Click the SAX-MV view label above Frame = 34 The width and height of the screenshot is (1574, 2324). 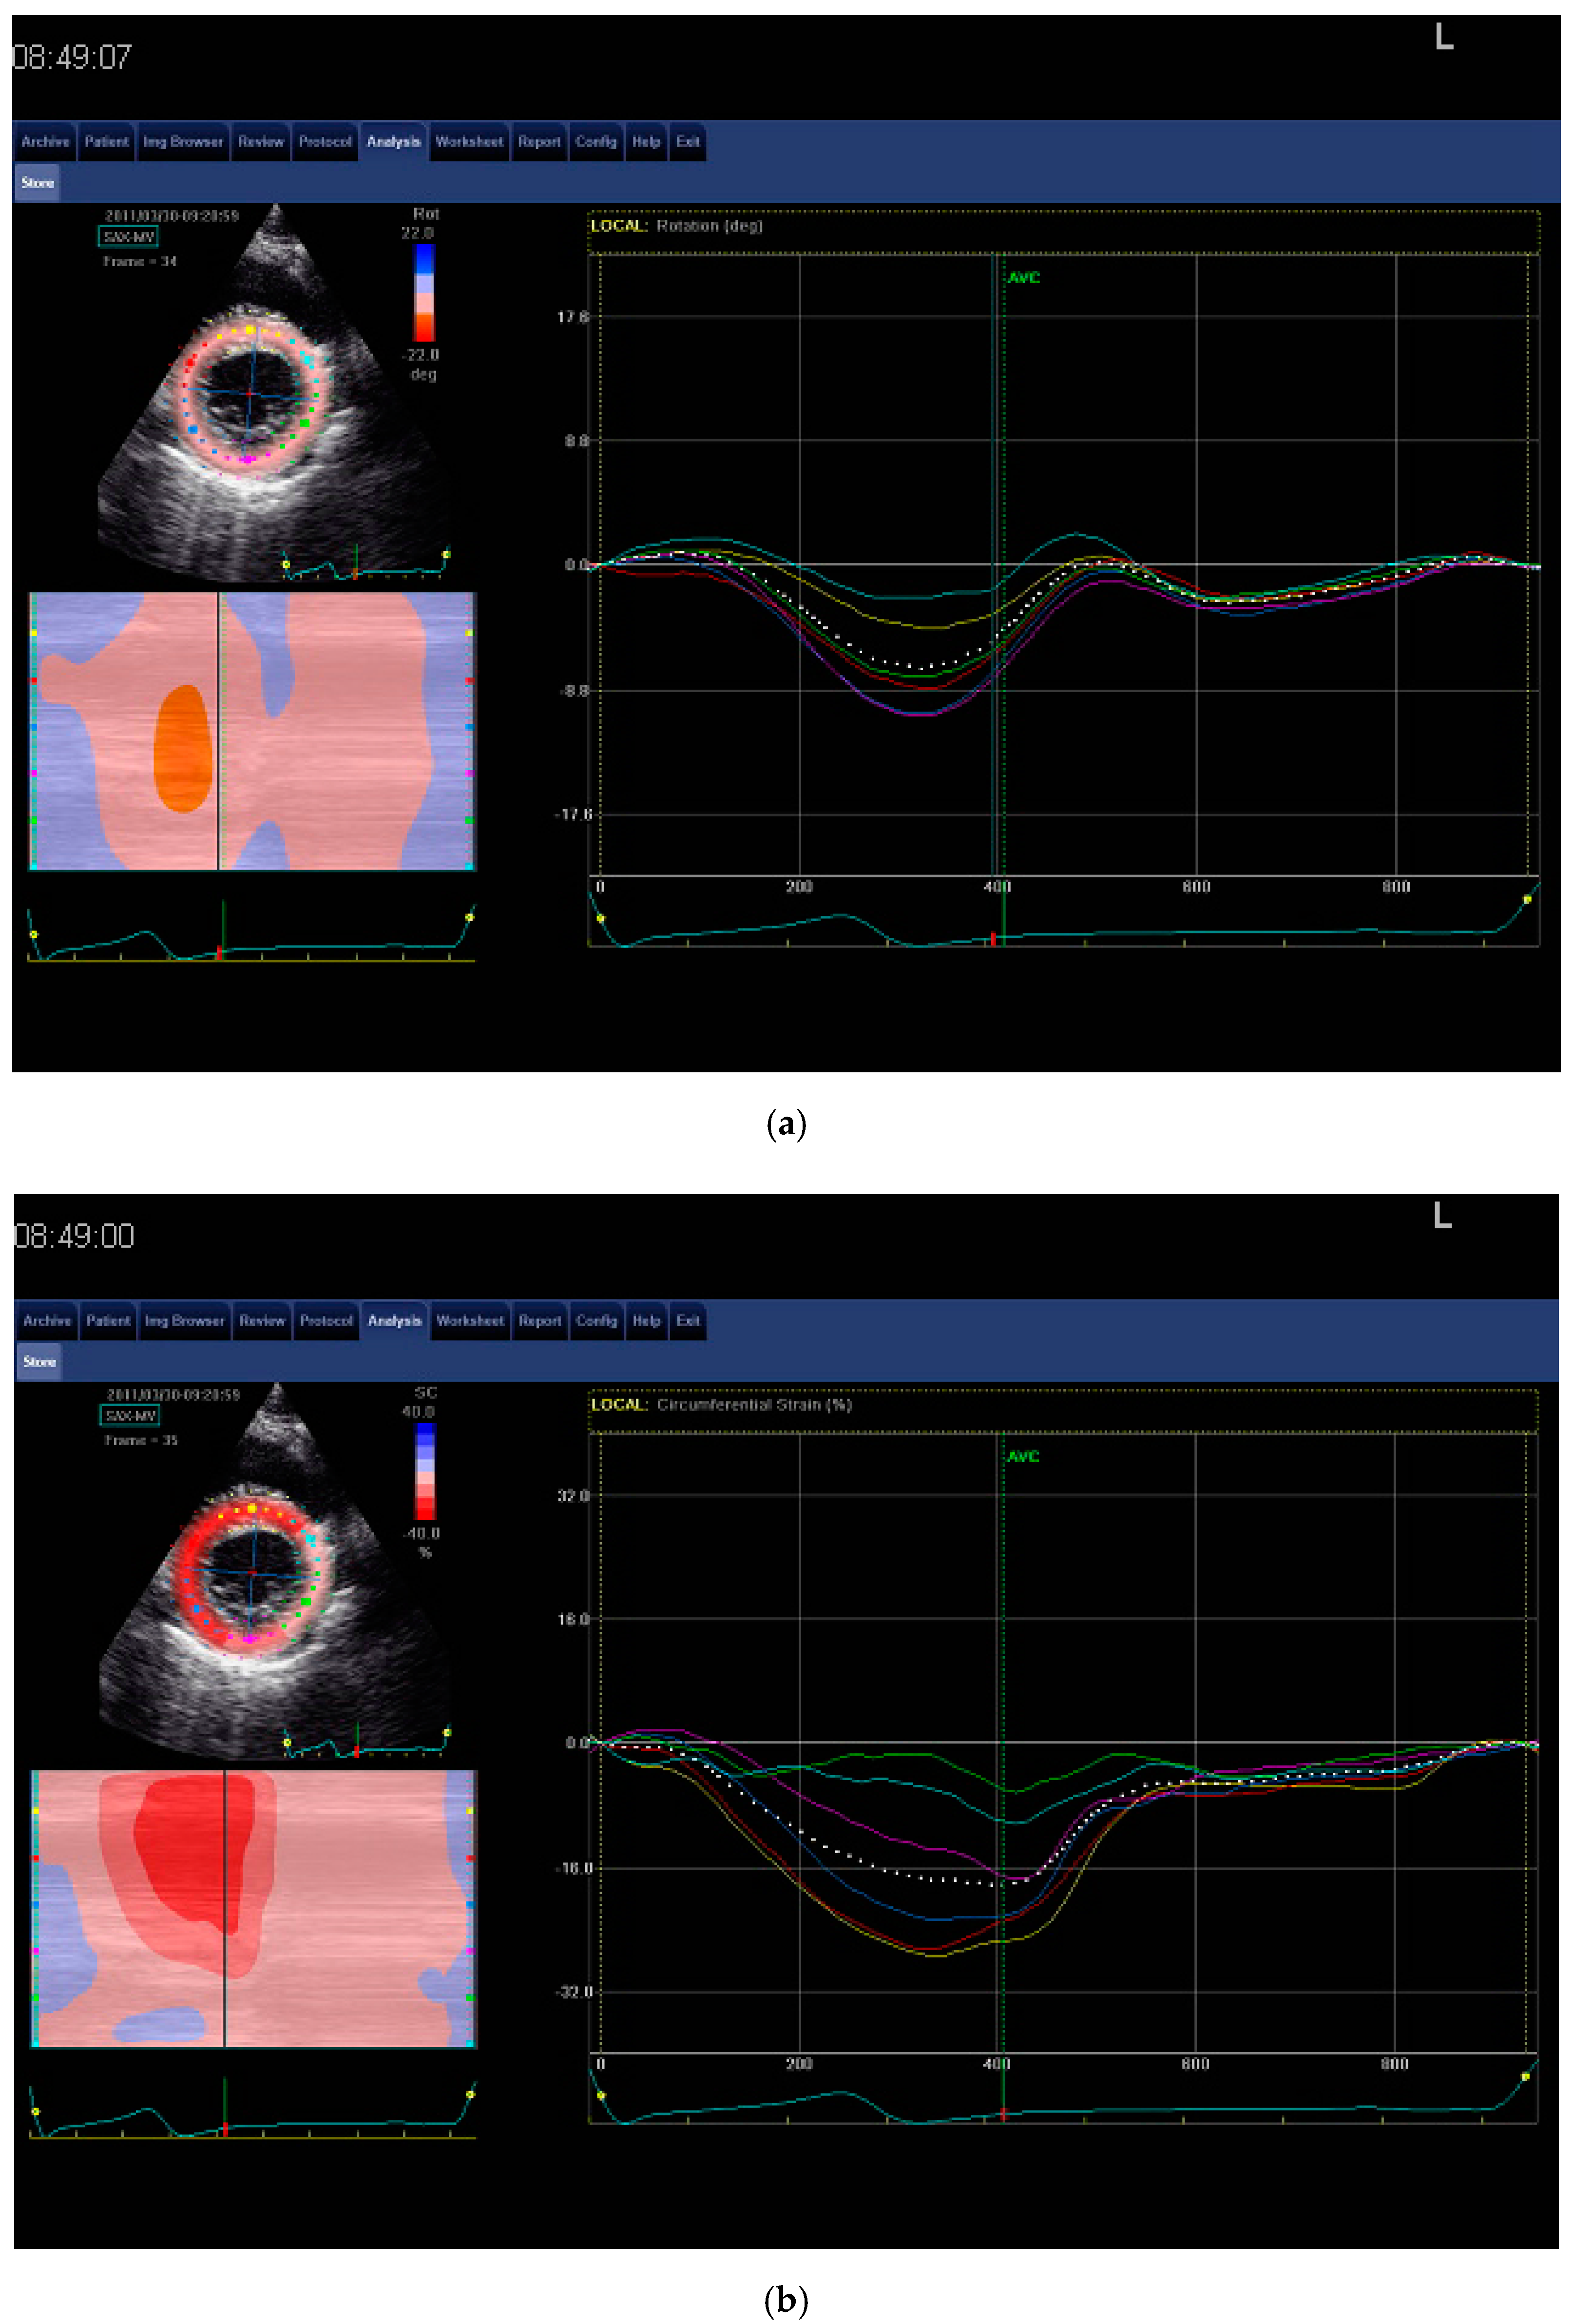(x=129, y=237)
